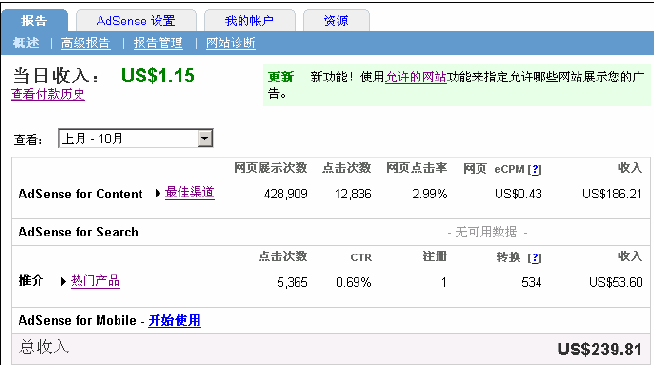Go to 高级报告 page
The image size is (654, 365).
point(86,43)
